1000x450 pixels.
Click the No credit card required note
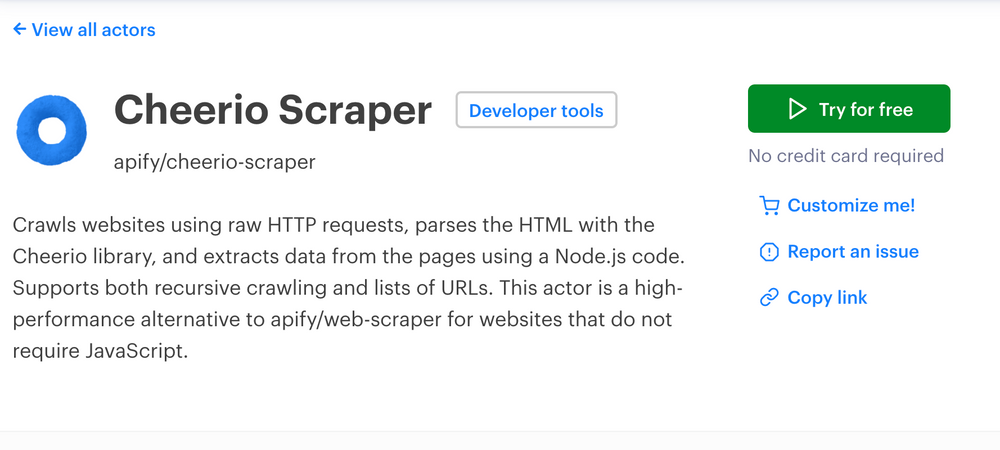[846, 156]
